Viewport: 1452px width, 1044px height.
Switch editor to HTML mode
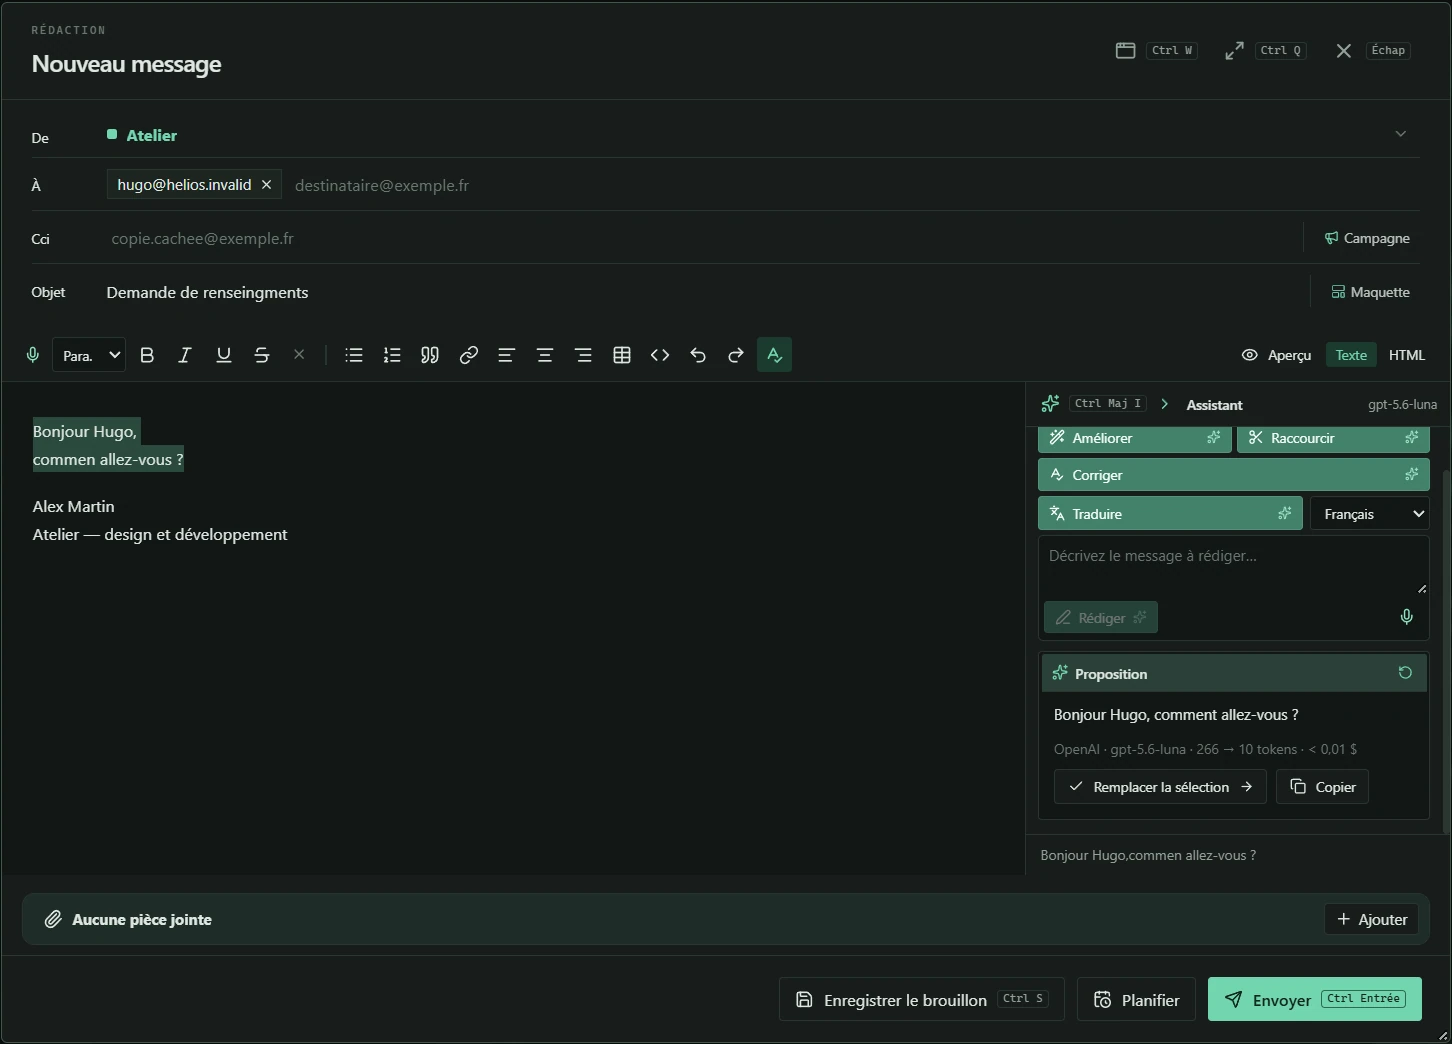(1407, 355)
